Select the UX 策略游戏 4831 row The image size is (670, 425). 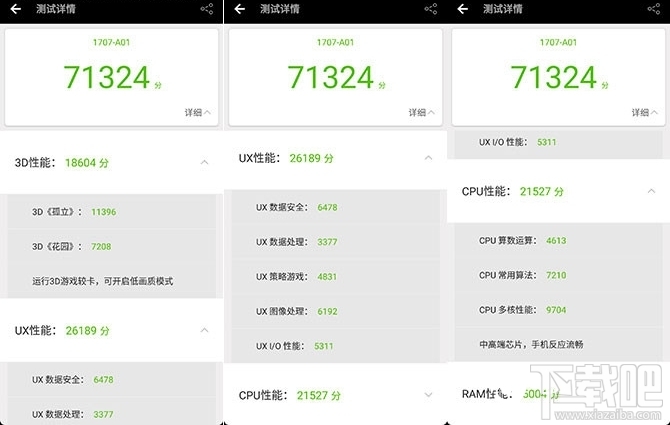click(x=335, y=276)
